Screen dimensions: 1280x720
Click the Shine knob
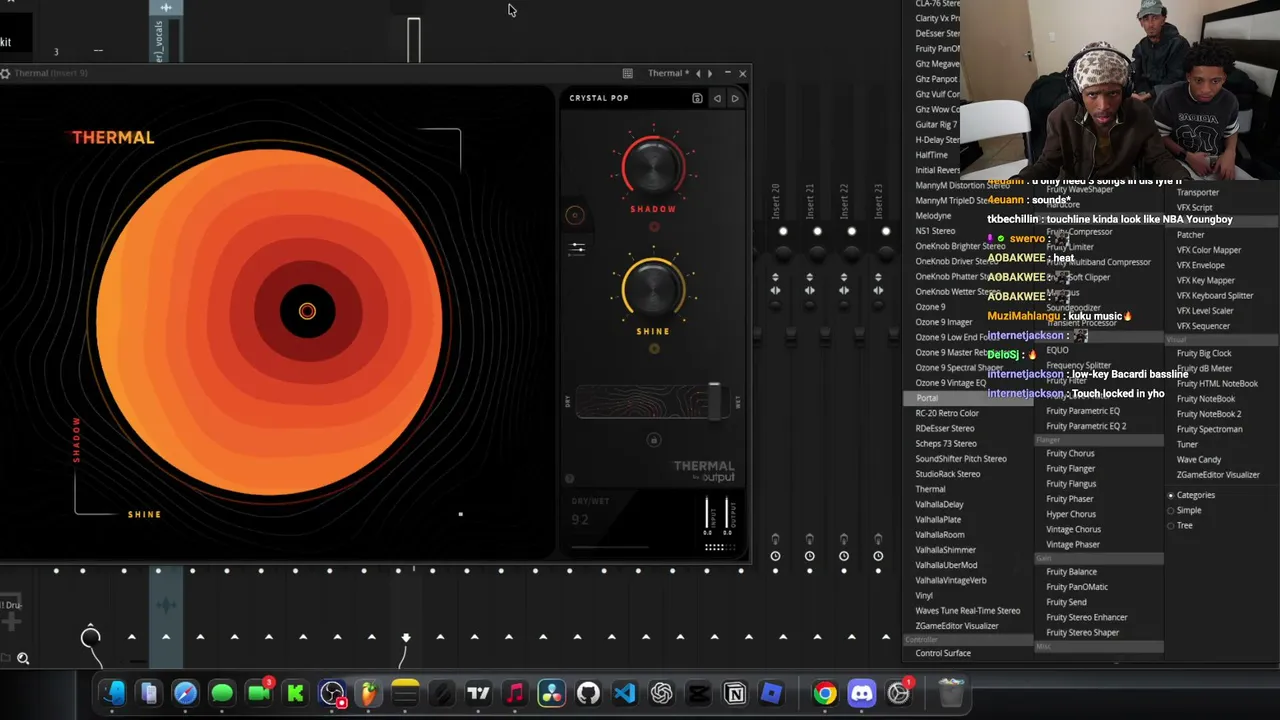tap(653, 289)
